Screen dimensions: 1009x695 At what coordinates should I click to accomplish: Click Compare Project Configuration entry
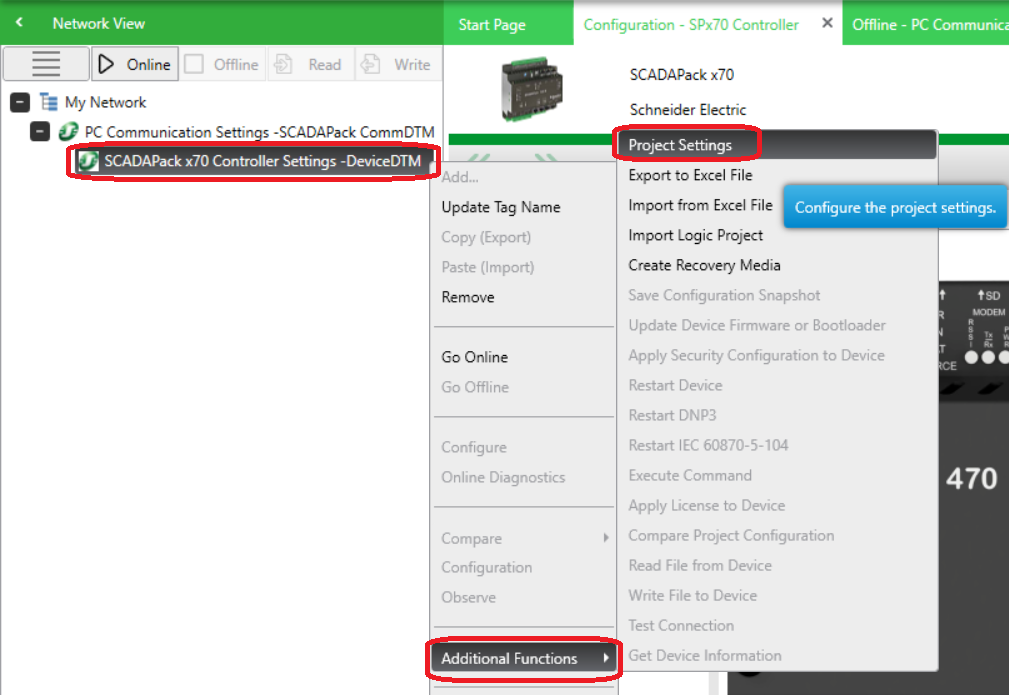pos(777,535)
